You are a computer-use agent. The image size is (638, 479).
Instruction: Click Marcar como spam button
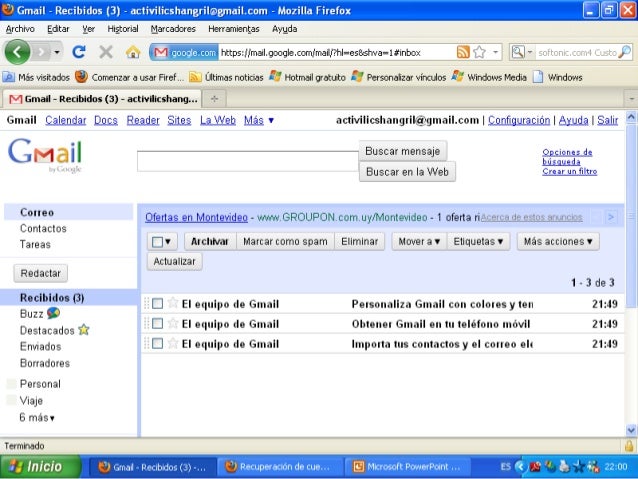[x=285, y=241]
